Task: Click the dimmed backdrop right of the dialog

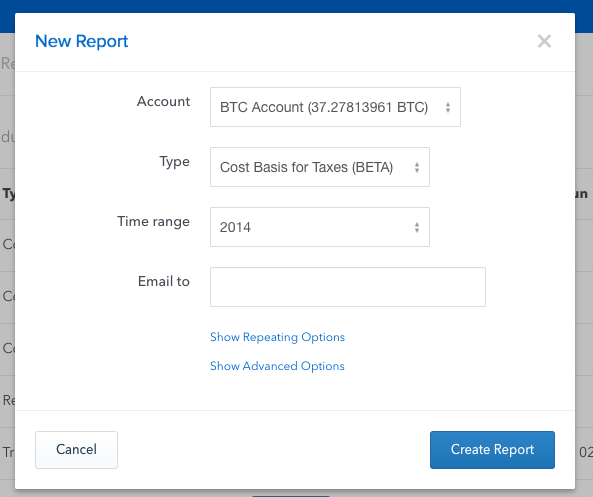Action: pos(584,265)
